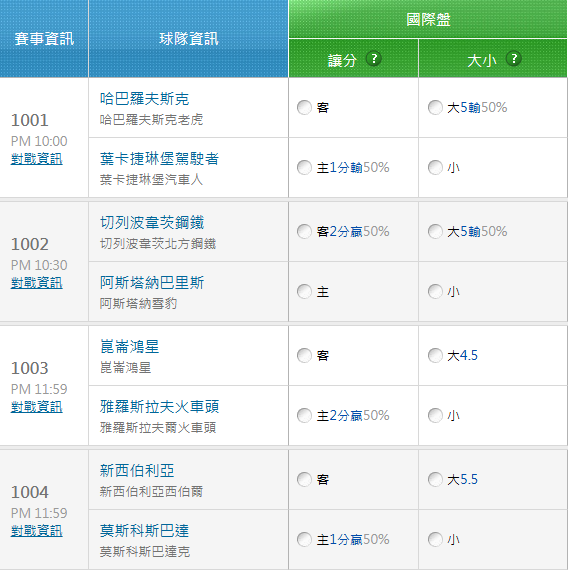
Task: Select 大4.5 radio for match 1003
Action: pos(435,356)
